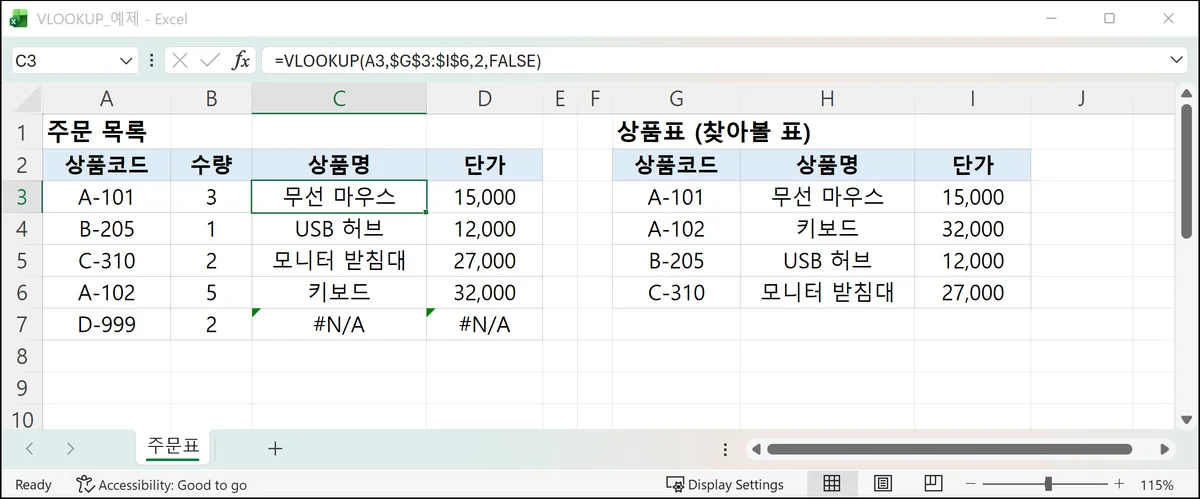Viewport: 1200px width, 499px height.
Task: Go to next sheet arrow
Action: click(x=70, y=449)
